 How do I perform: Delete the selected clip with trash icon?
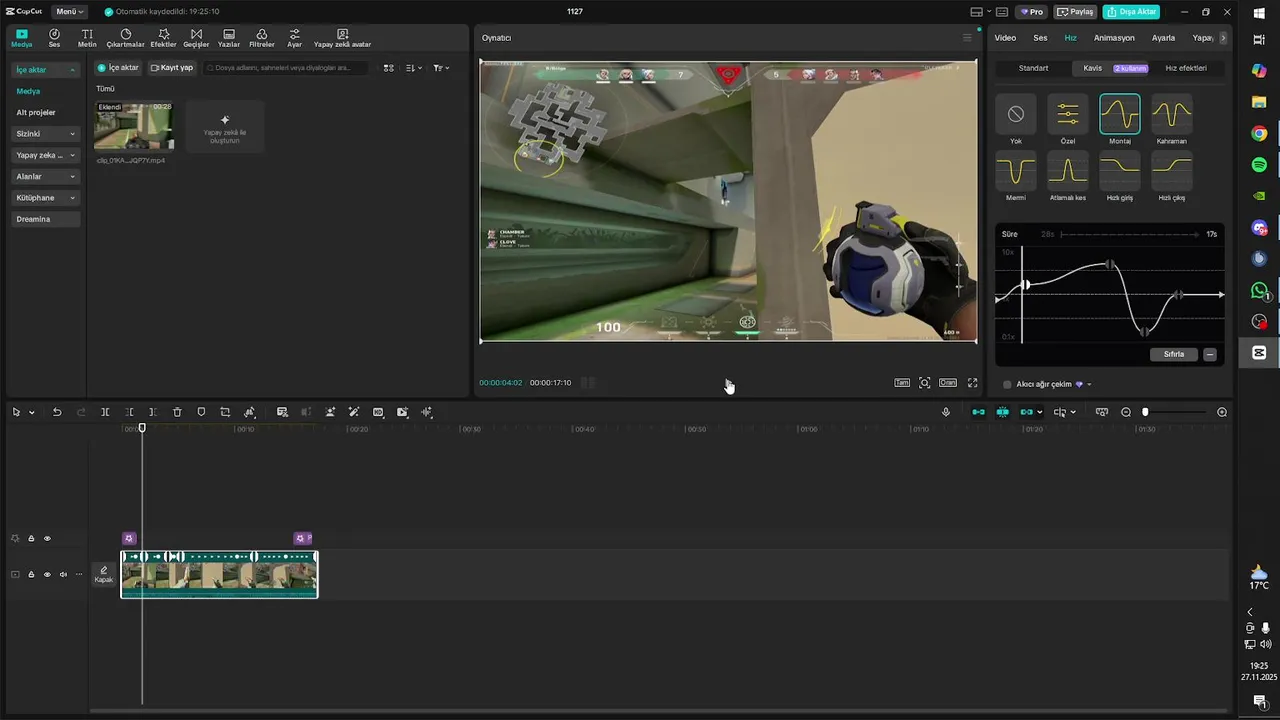click(177, 412)
